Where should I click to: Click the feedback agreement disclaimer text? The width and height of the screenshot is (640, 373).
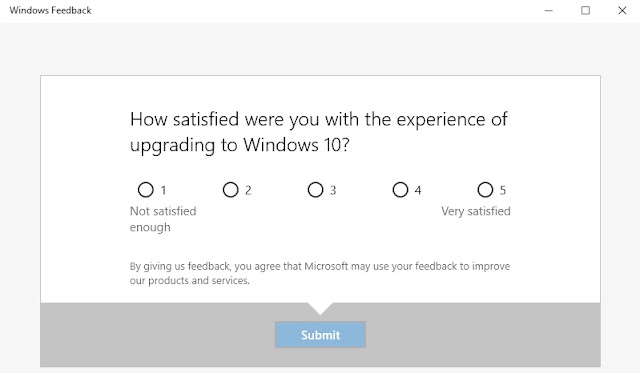point(320,273)
